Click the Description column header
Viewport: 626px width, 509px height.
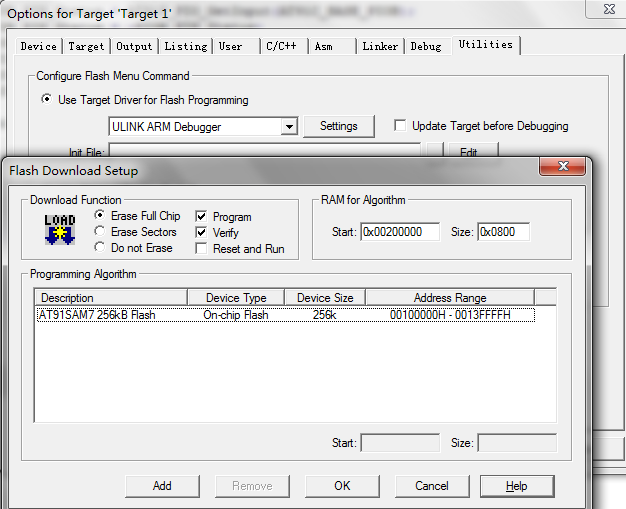(111, 297)
